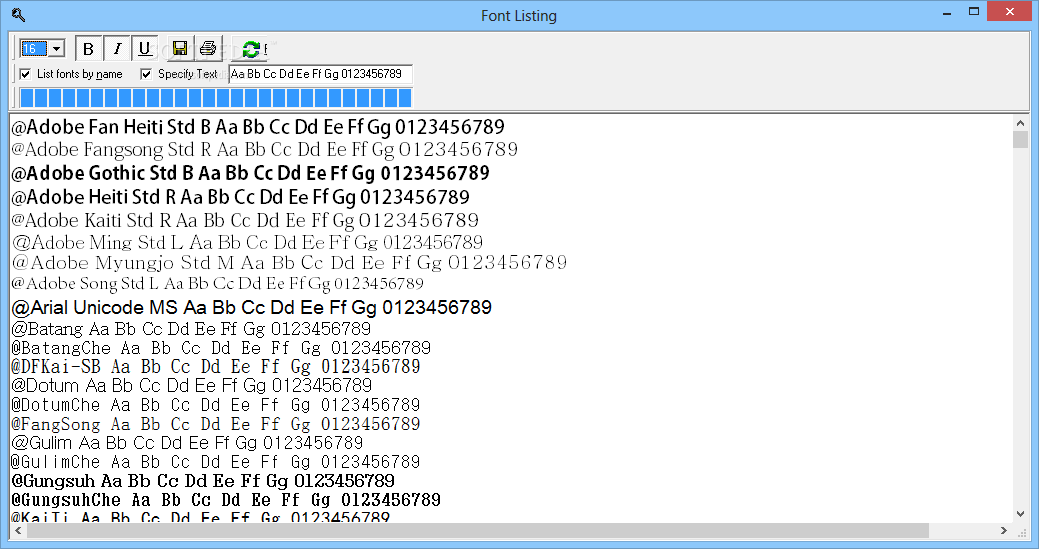
Task: Click the horizontal scrollbar left arrow
Action: [x=18, y=530]
